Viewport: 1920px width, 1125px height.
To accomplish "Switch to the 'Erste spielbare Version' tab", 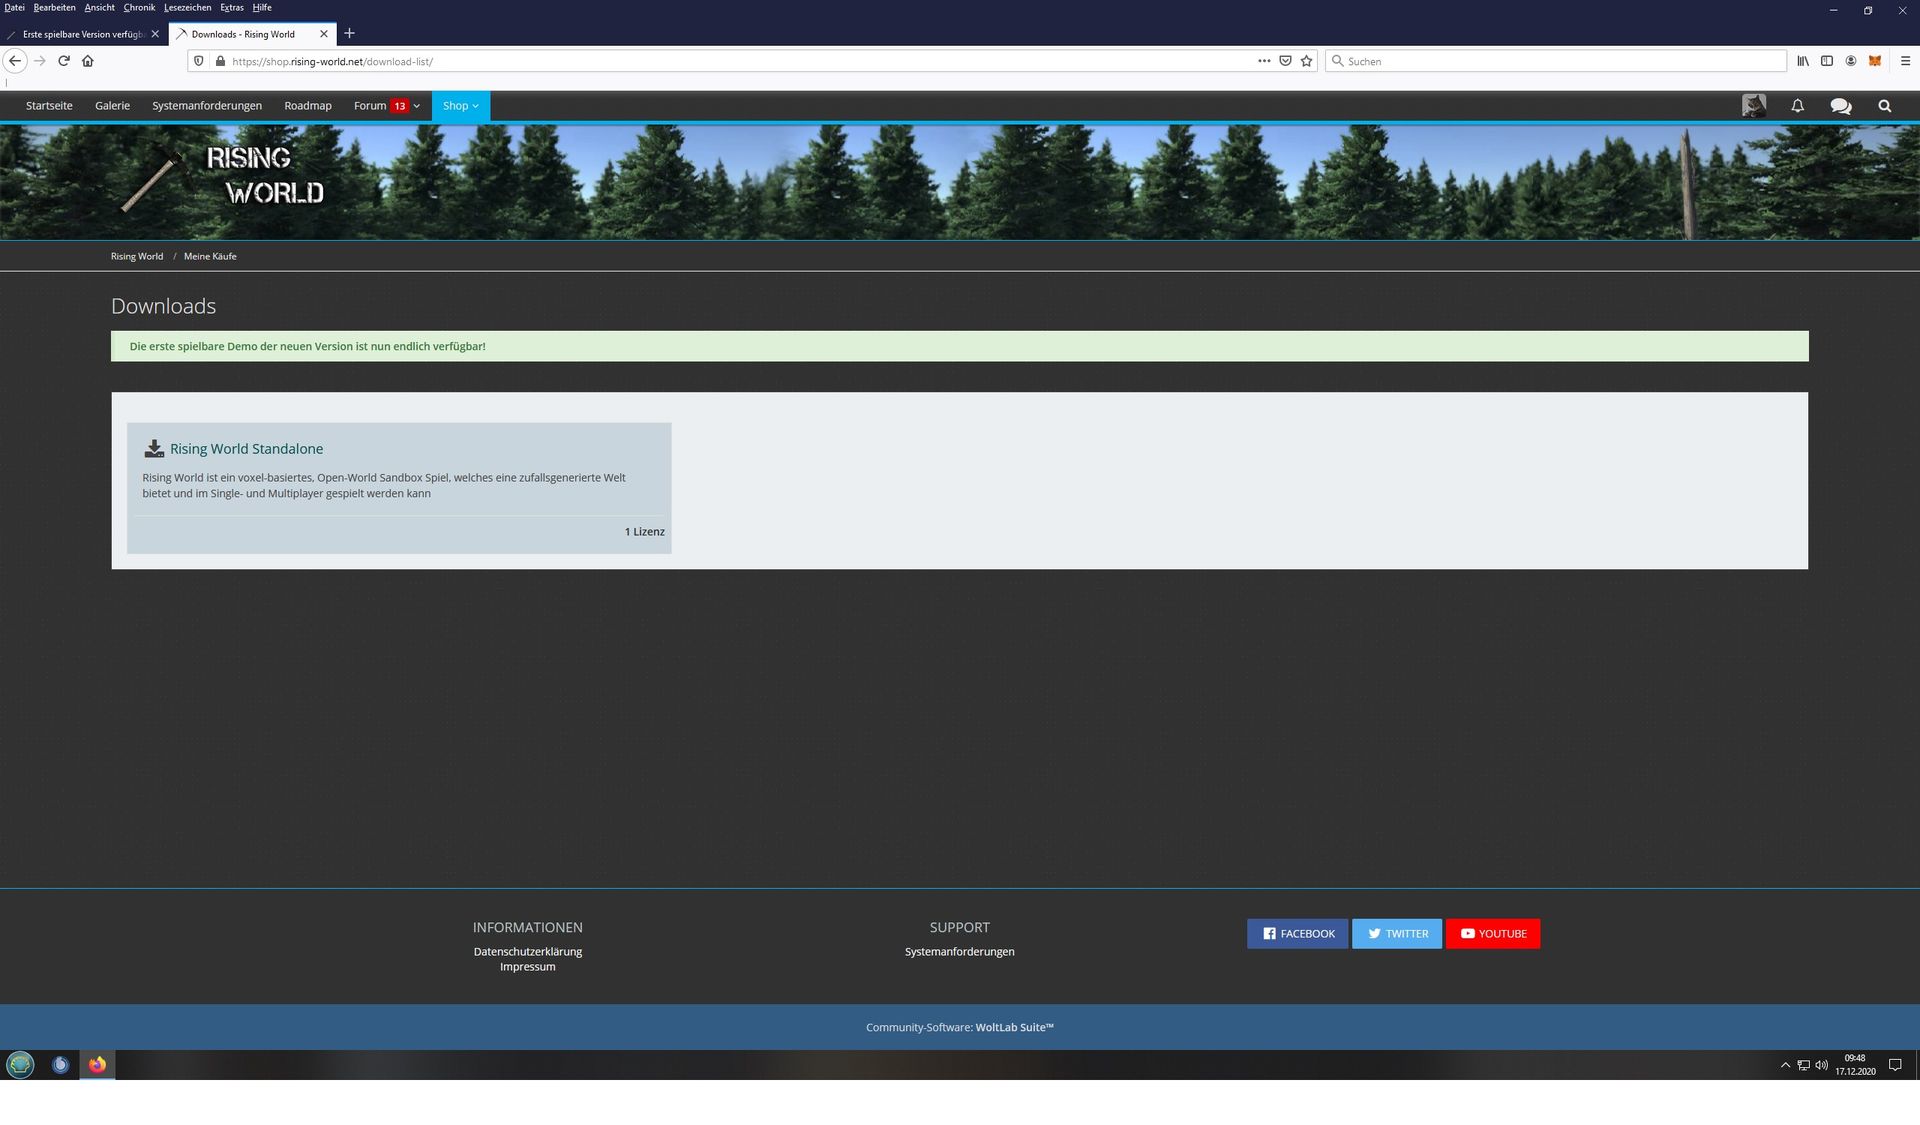I will coord(82,34).
